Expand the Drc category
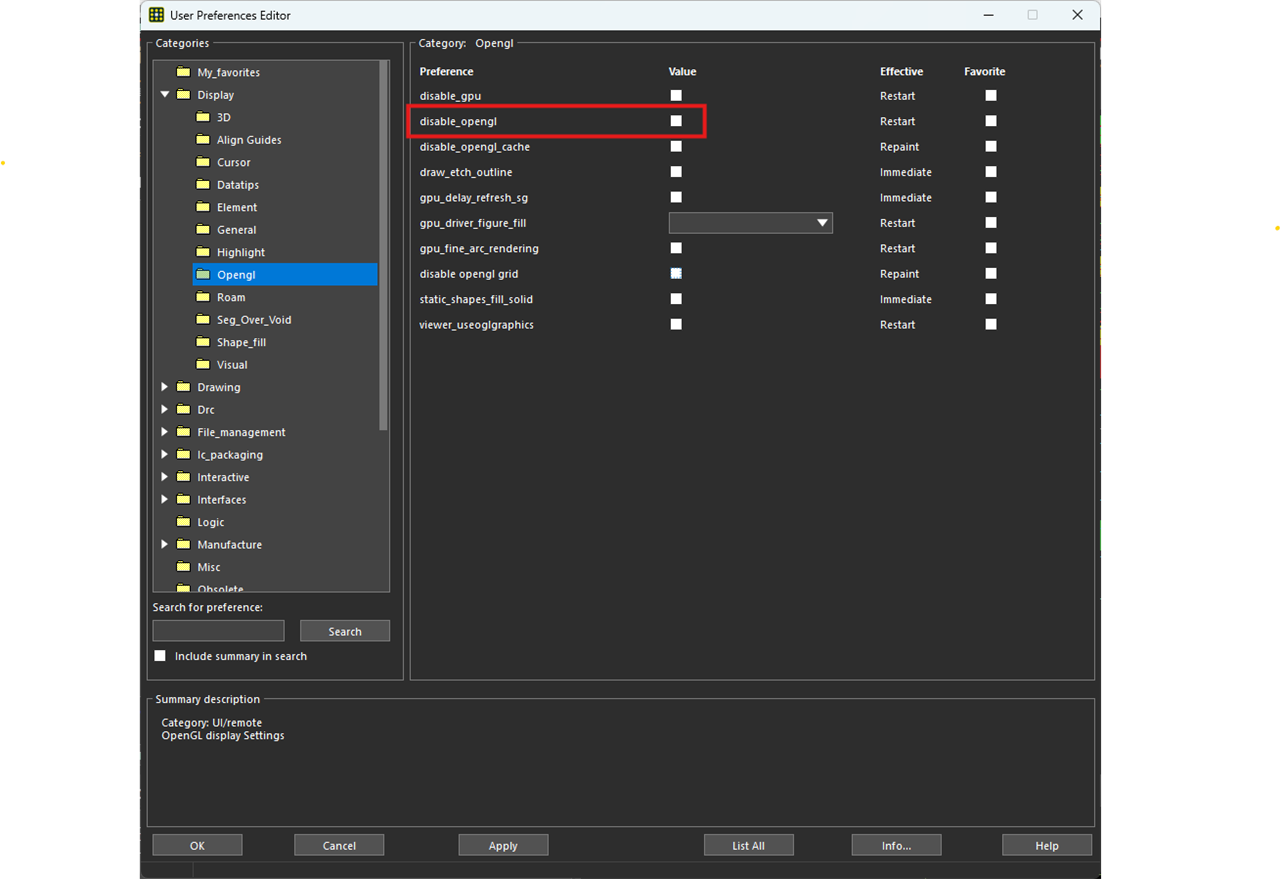Image resolution: width=1280 pixels, height=879 pixels. point(165,410)
